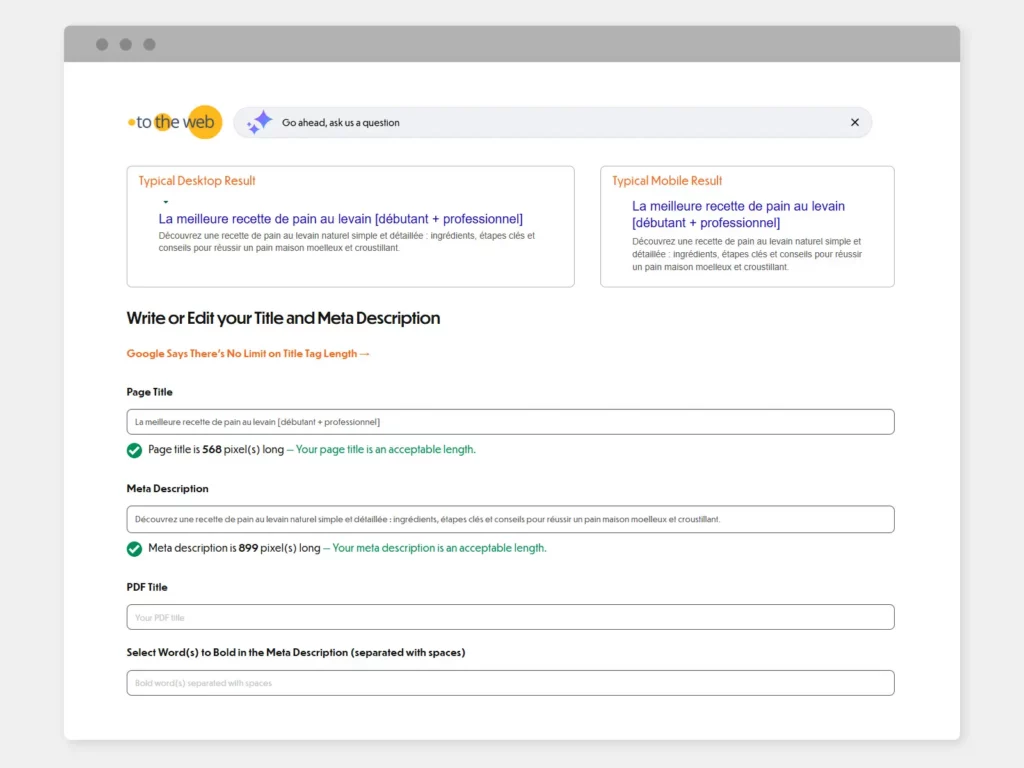1024x768 pixels.
Task: Click the empty PDF Title field
Action: 510,616
